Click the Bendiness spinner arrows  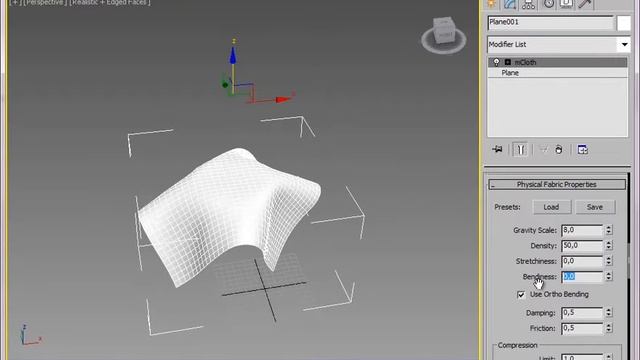click(609, 277)
